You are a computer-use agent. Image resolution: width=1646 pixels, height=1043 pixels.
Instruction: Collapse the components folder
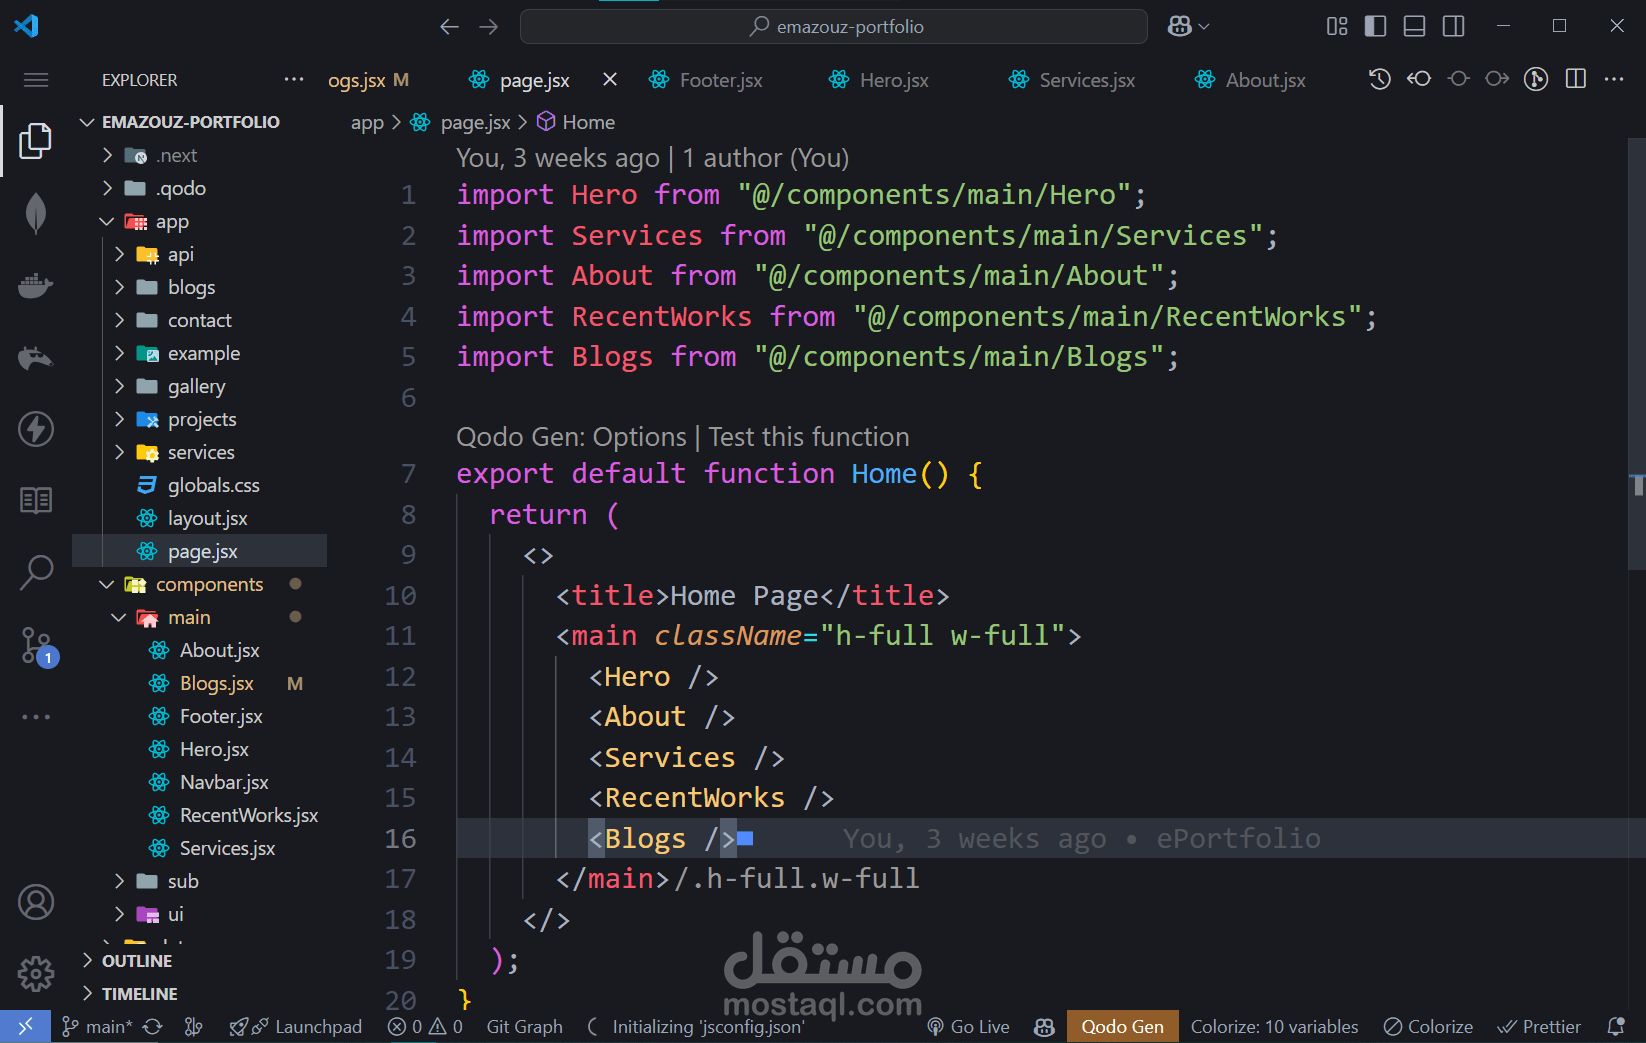[x=108, y=584]
